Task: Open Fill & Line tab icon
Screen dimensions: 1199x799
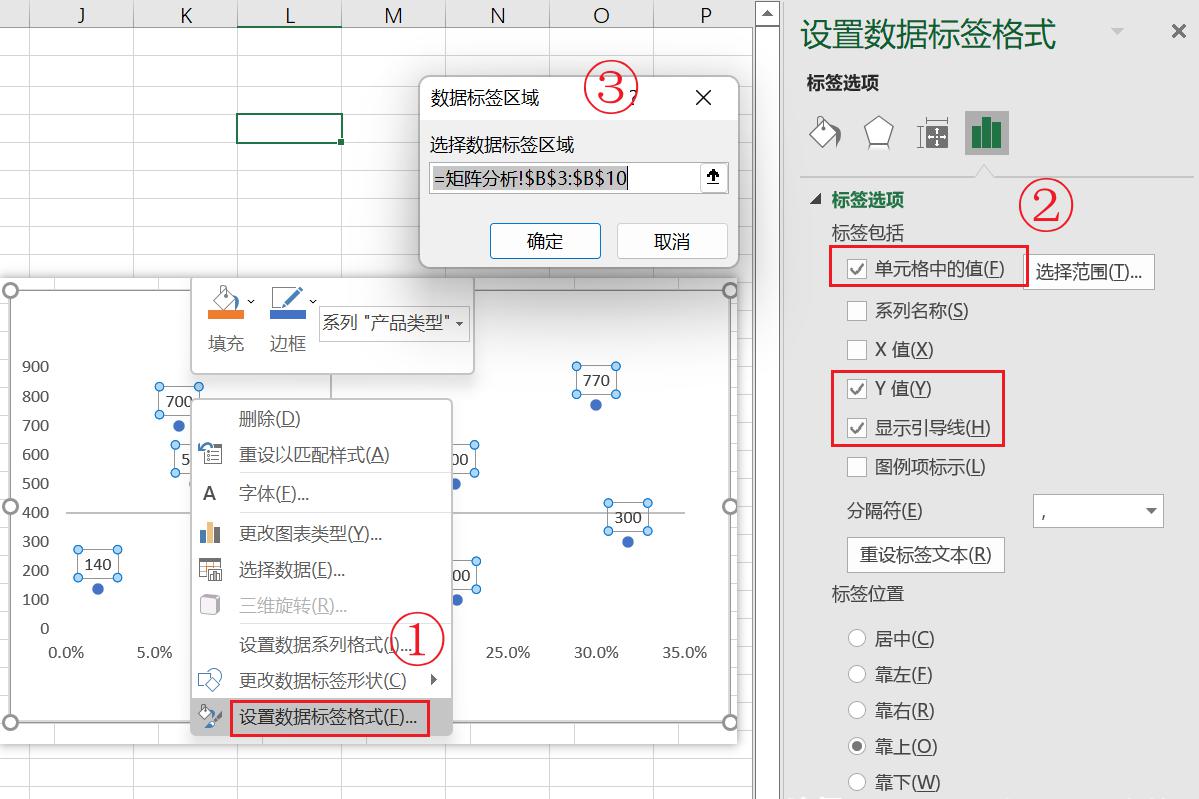Action: coord(824,133)
